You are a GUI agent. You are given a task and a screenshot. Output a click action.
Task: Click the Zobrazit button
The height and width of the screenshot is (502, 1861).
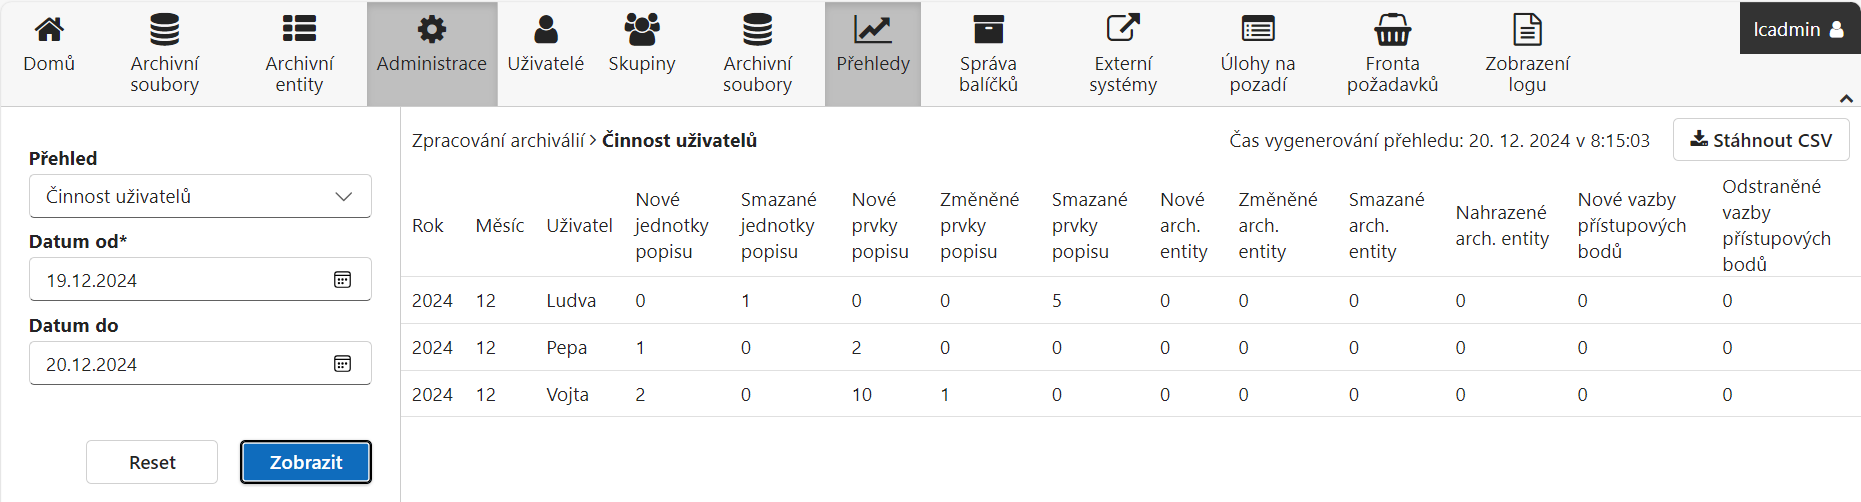pyautogui.click(x=306, y=462)
